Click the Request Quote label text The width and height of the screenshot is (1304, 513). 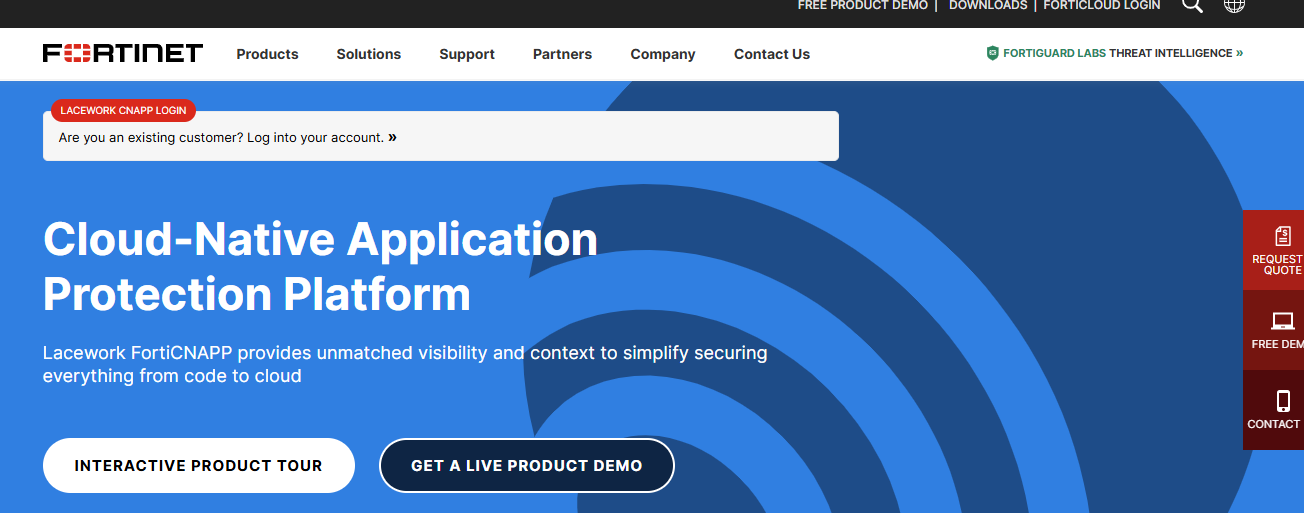coord(1278,264)
